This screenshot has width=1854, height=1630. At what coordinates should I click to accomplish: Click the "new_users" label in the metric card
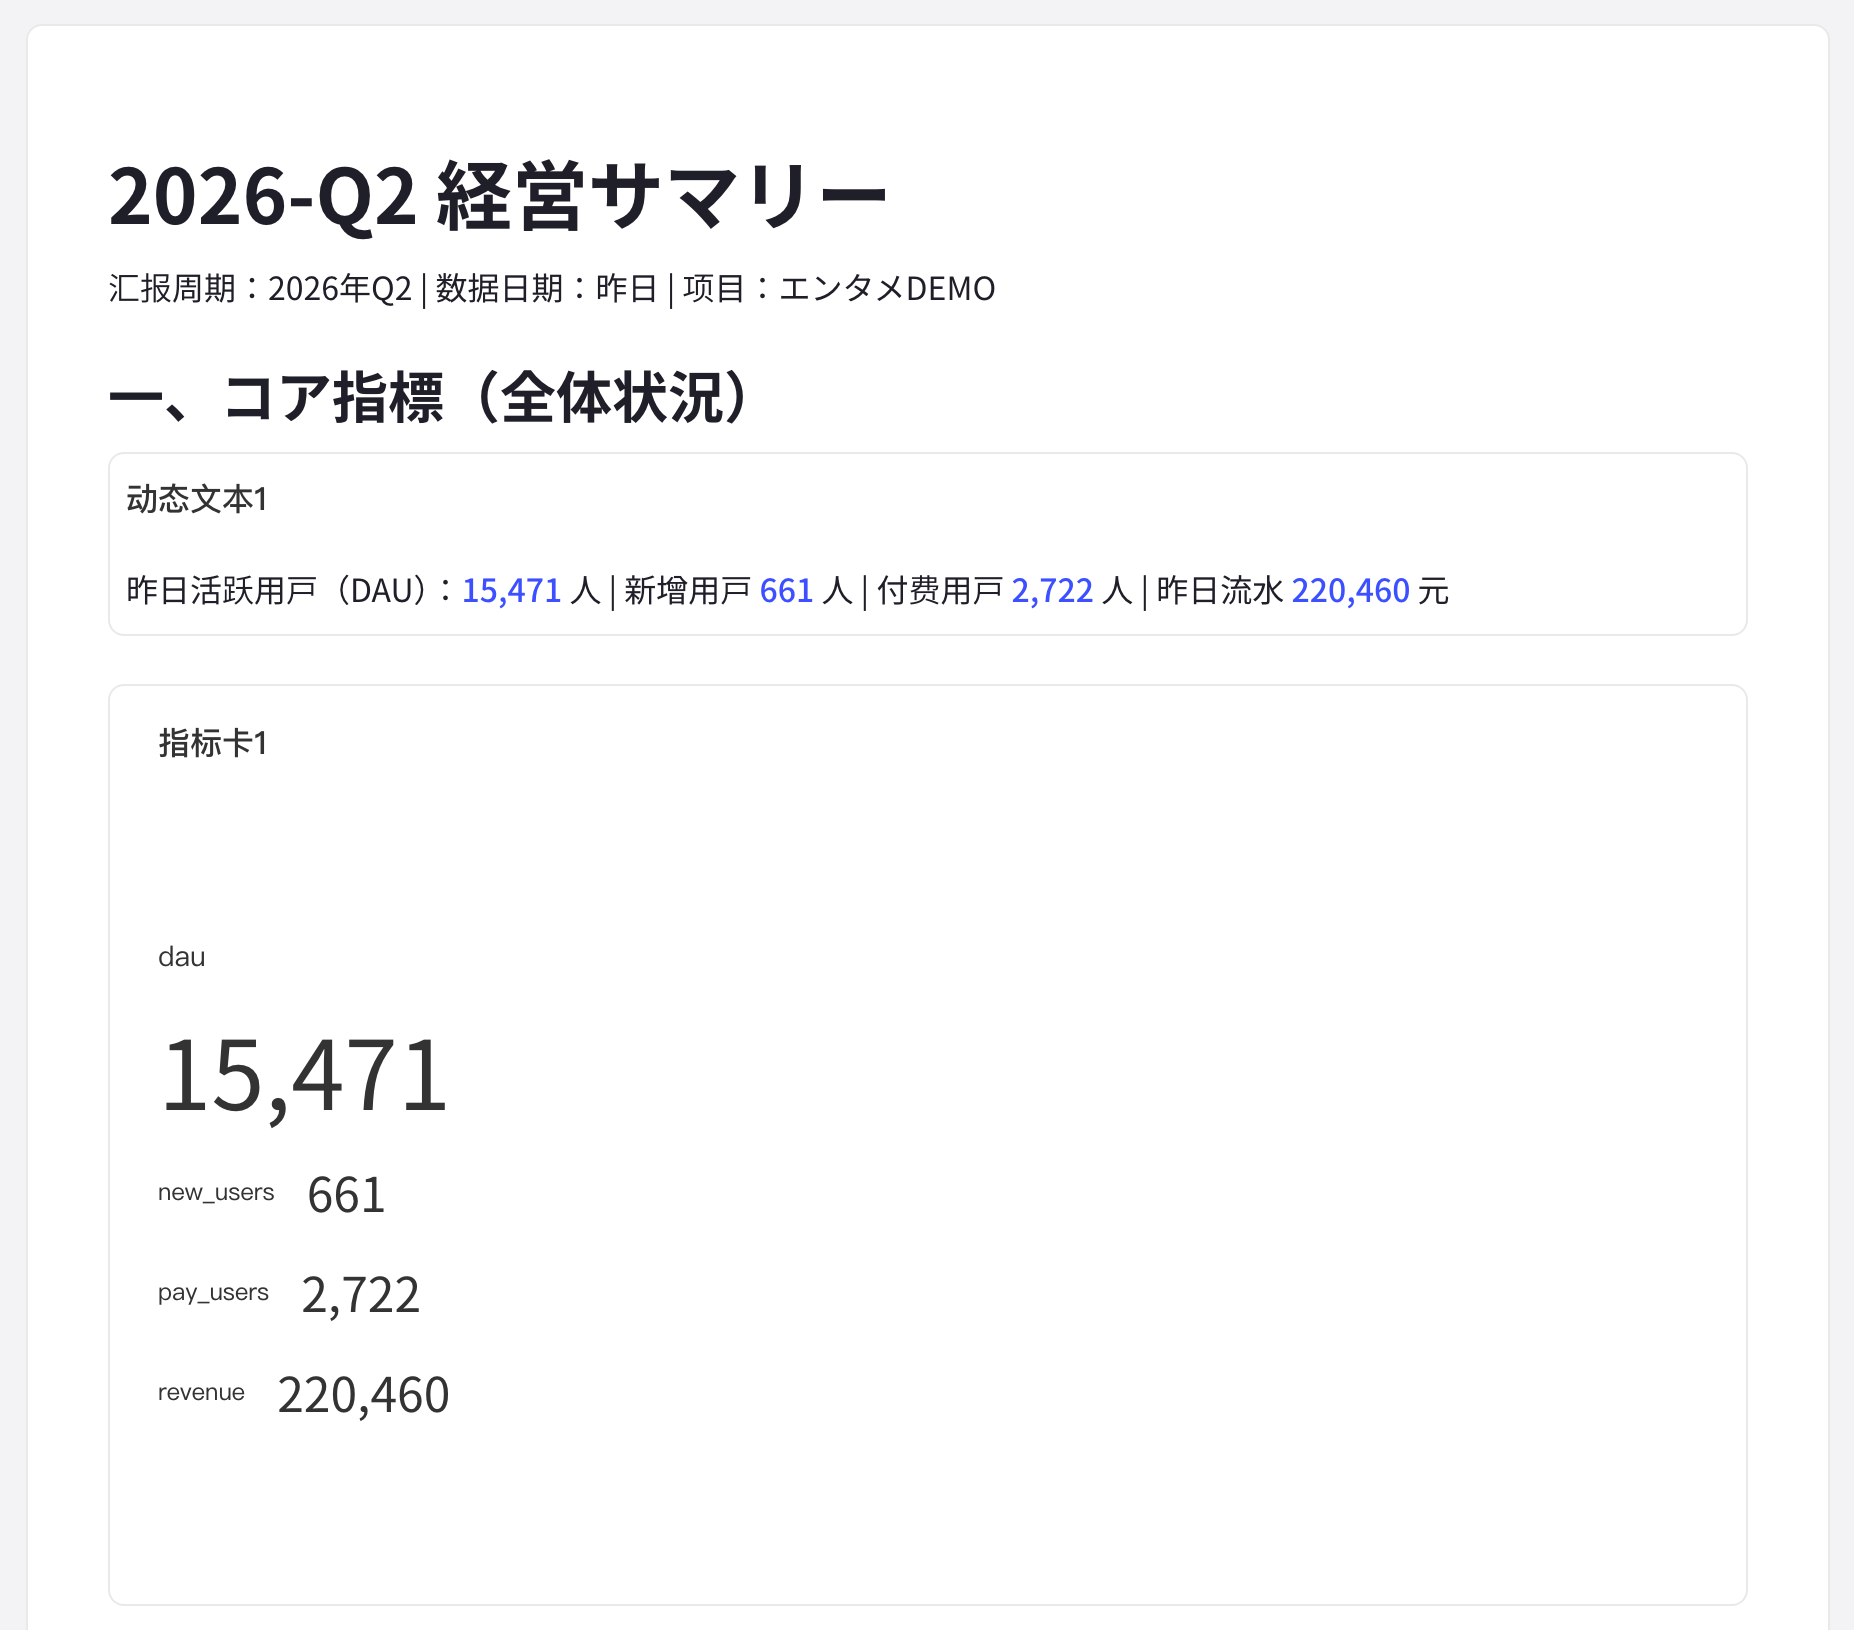pyautogui.click(x=216, y=1192)
